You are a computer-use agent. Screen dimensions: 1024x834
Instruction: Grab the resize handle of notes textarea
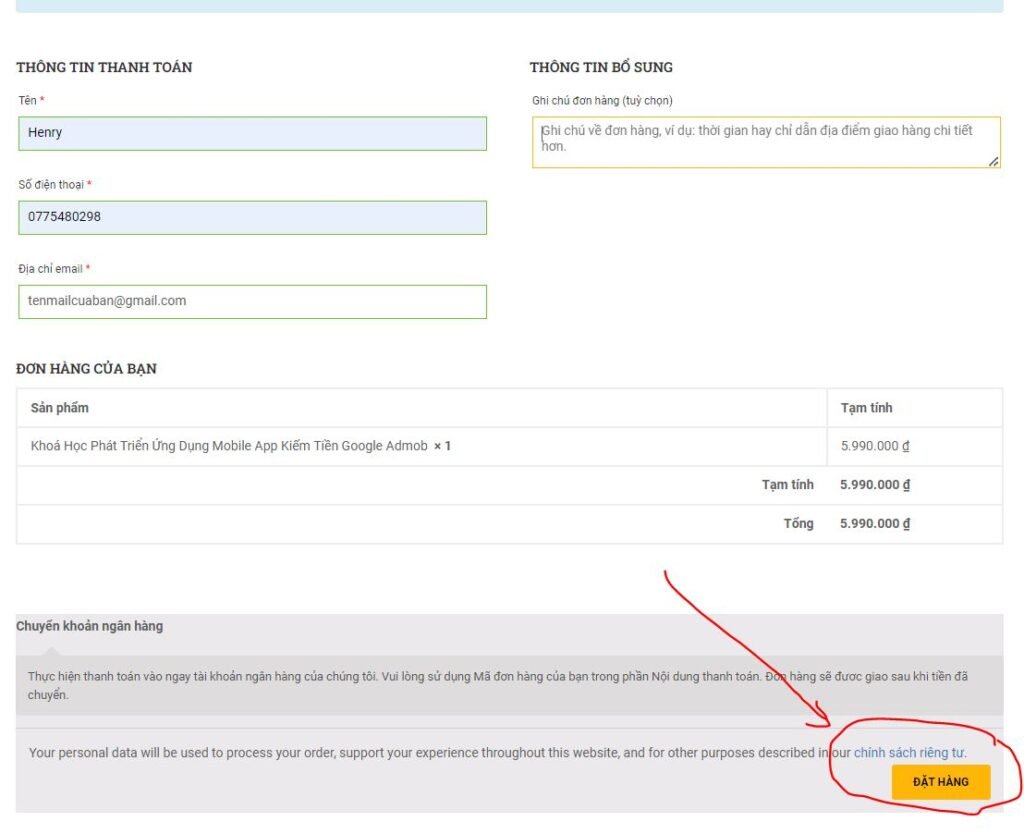tap(993, 161)
